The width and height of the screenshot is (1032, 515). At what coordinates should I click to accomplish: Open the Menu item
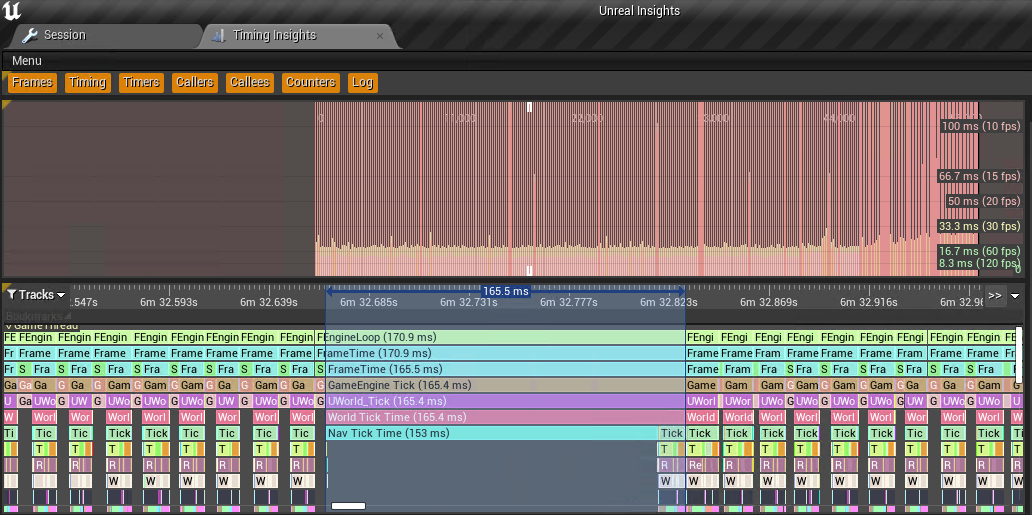click(27, 61)
